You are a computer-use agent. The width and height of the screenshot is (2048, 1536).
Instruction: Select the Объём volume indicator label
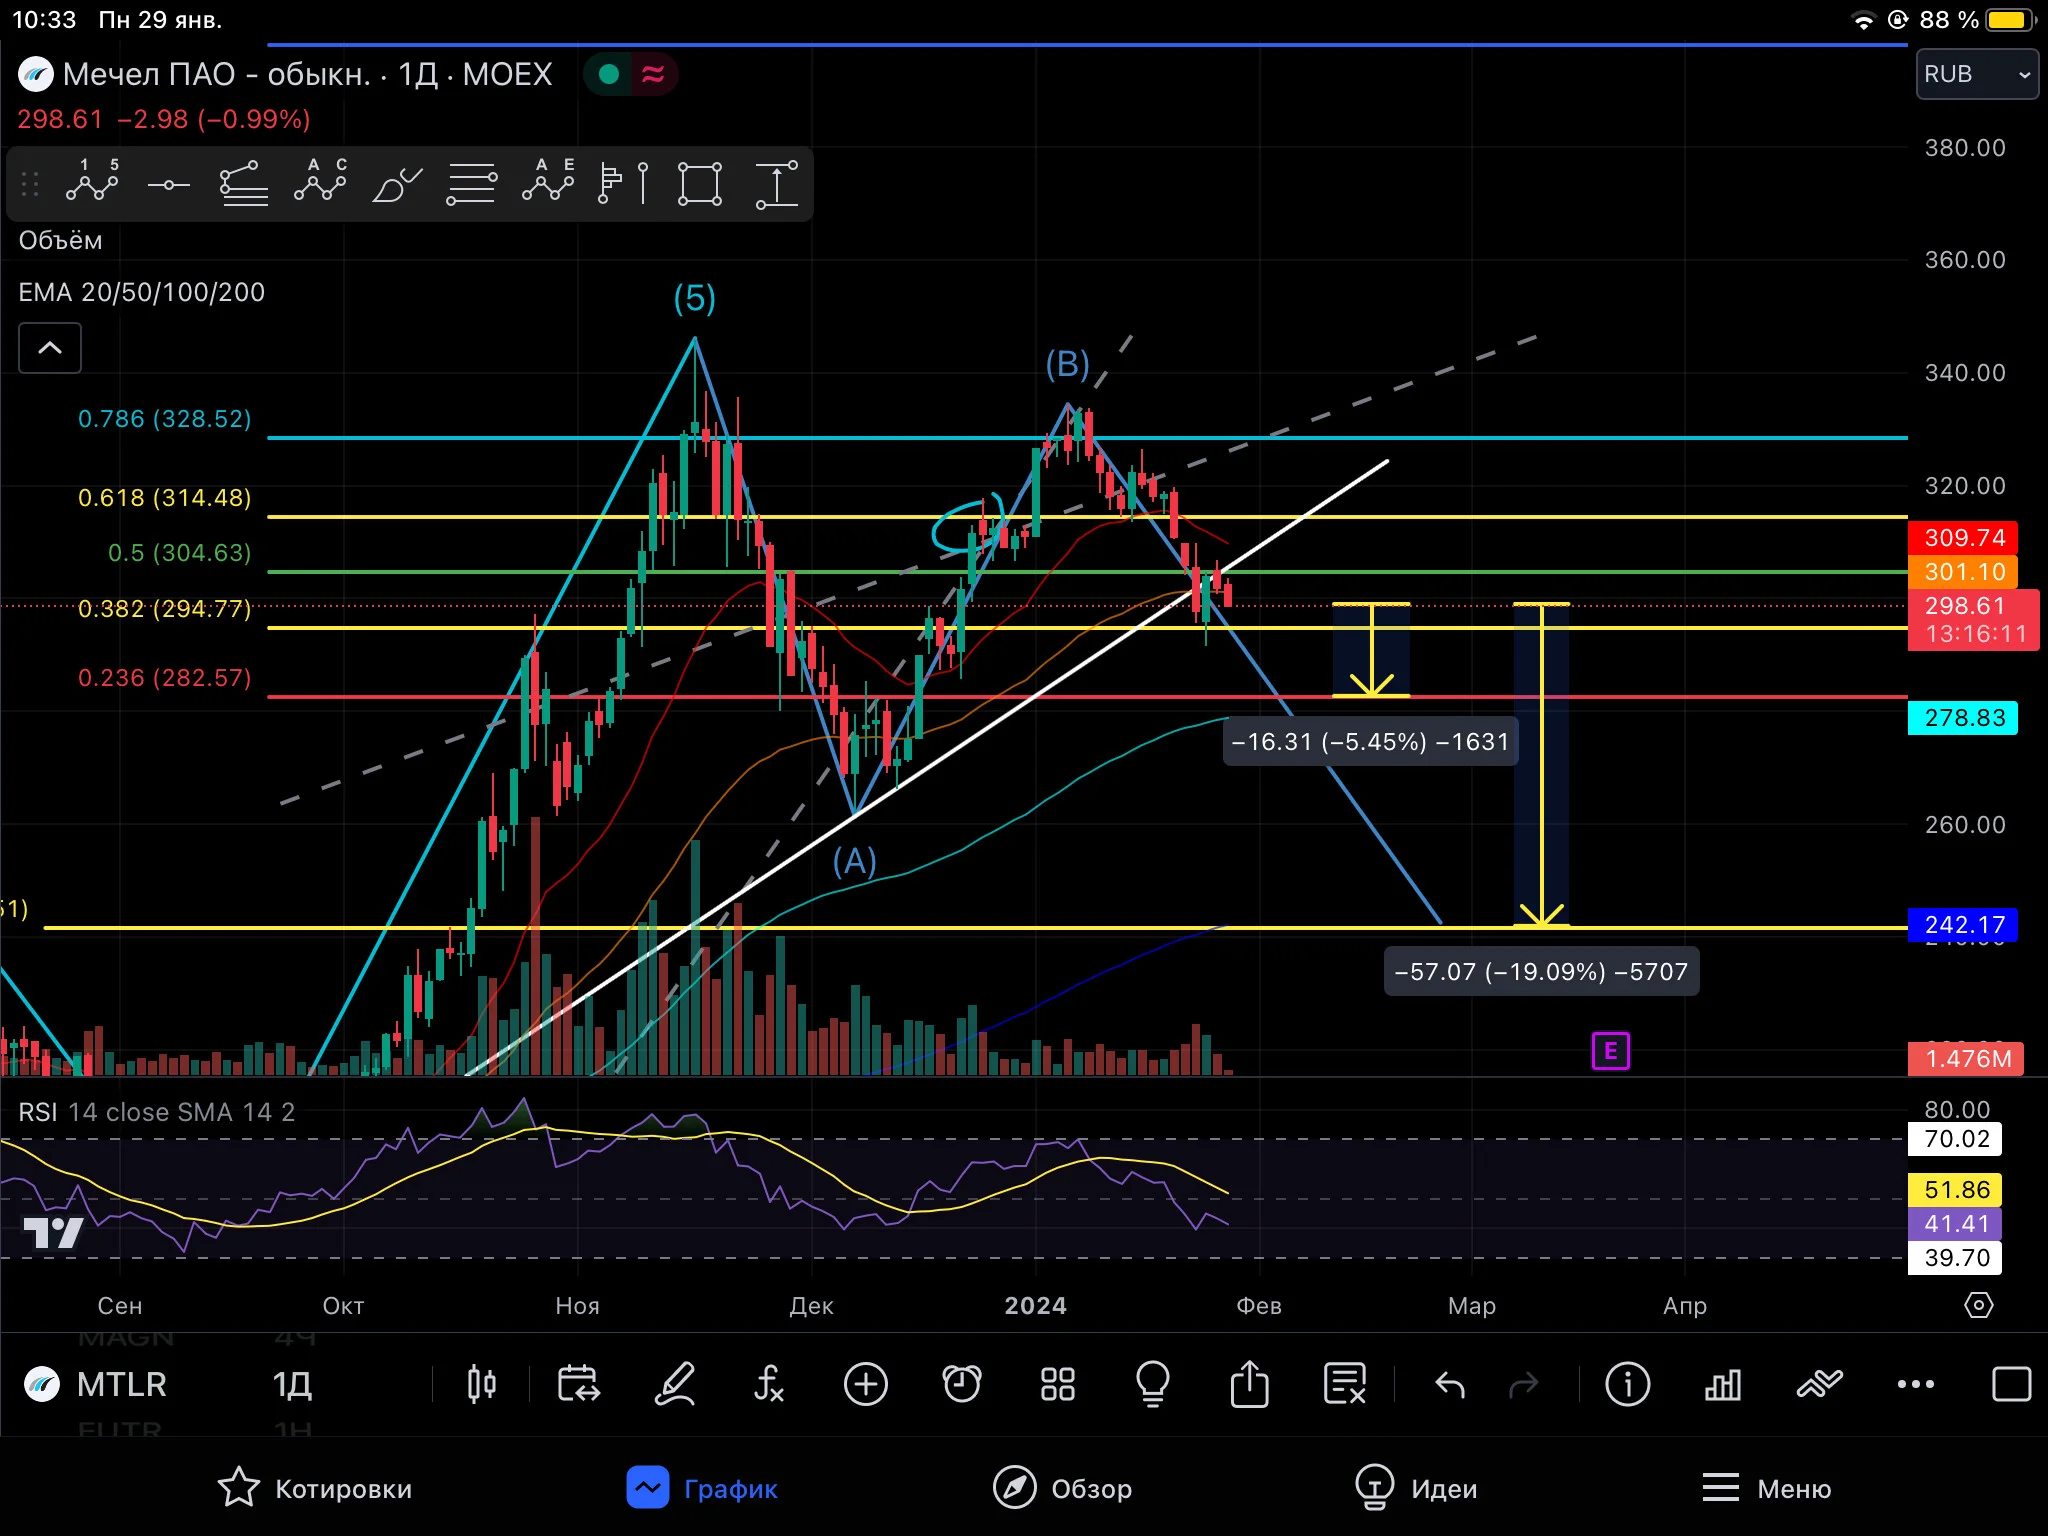tap(60, 241)
